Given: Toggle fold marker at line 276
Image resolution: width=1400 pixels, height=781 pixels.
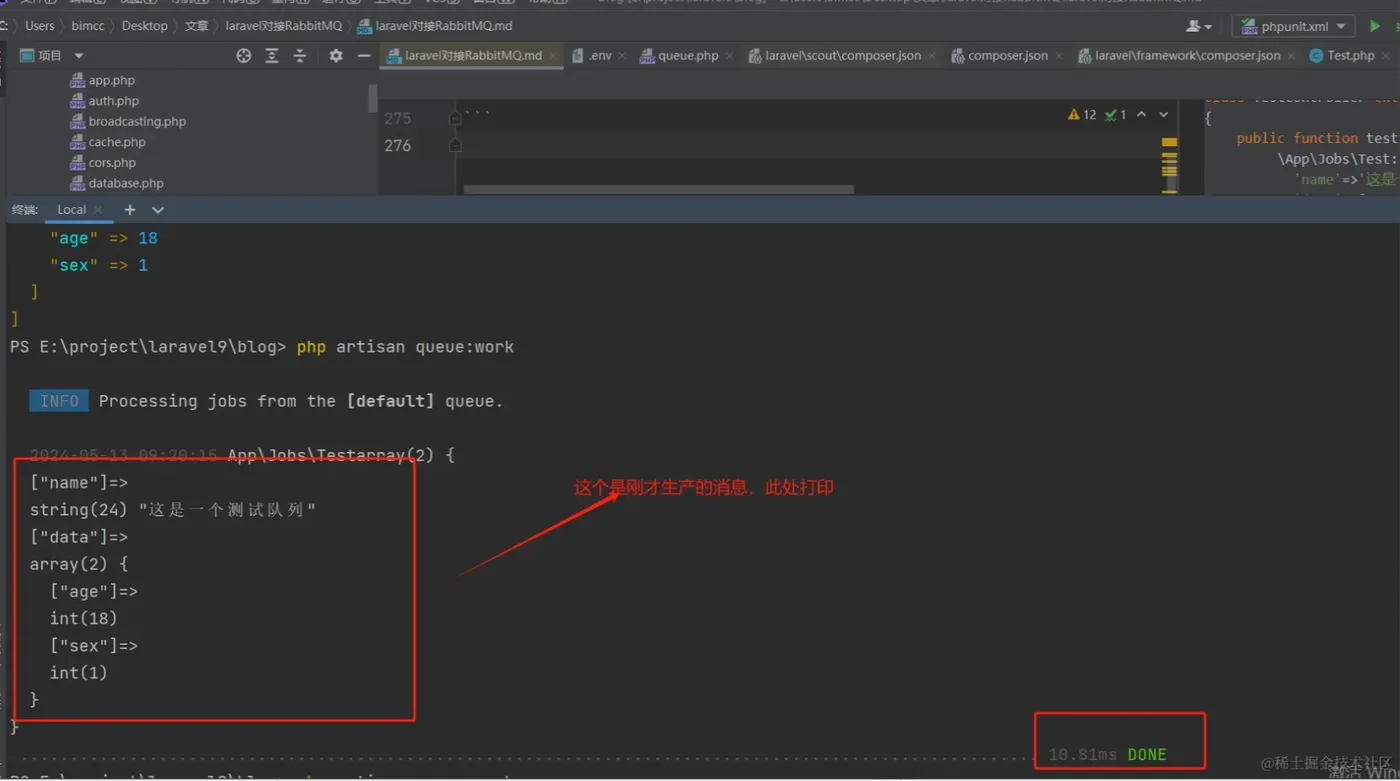Looking at the screenshot, I should (455, 145).
